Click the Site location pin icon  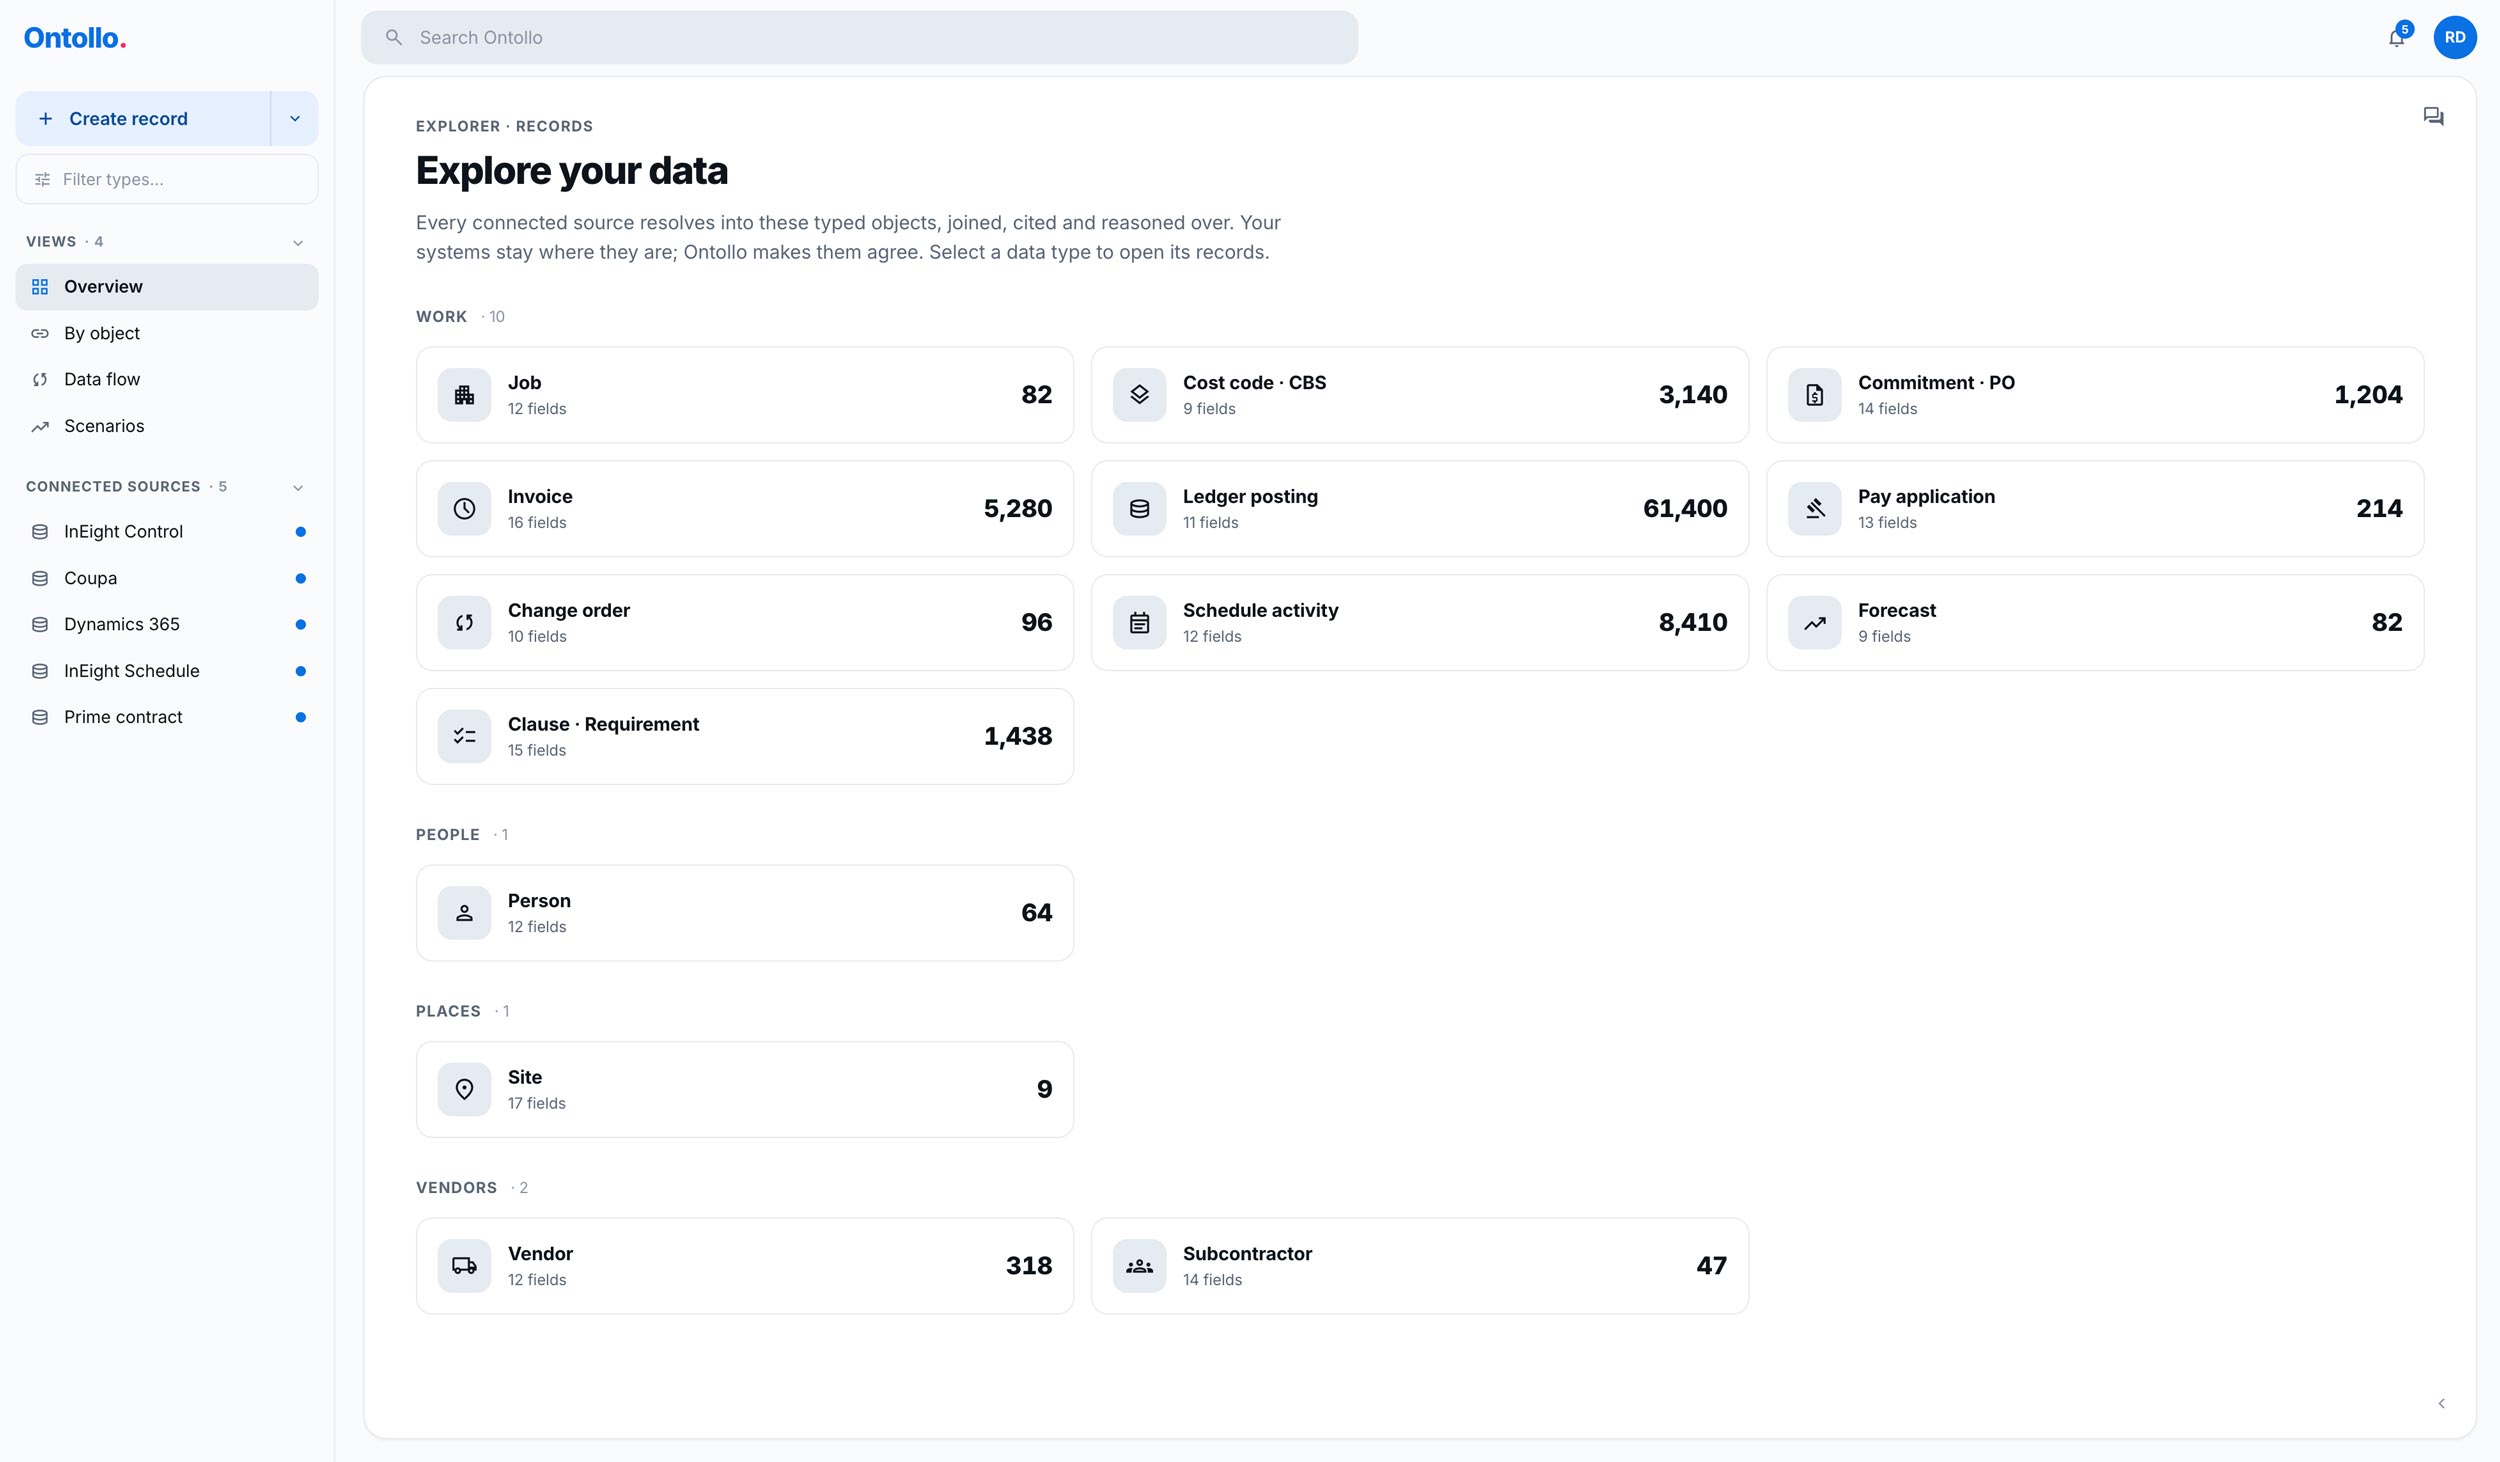coord(464,1090)
